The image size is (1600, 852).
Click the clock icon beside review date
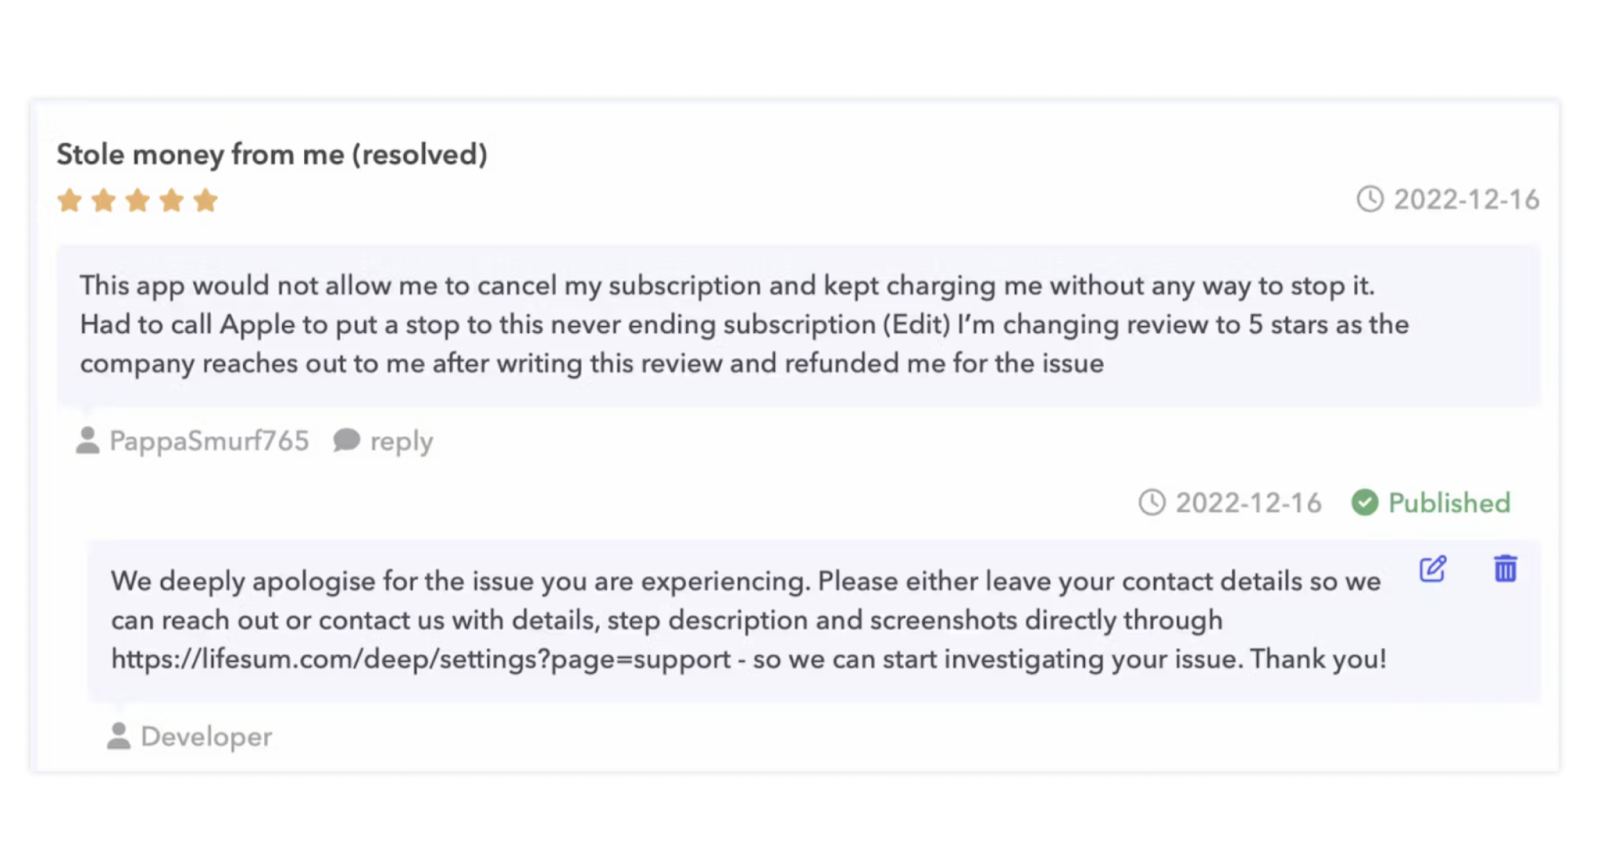tap(1370, 199)
